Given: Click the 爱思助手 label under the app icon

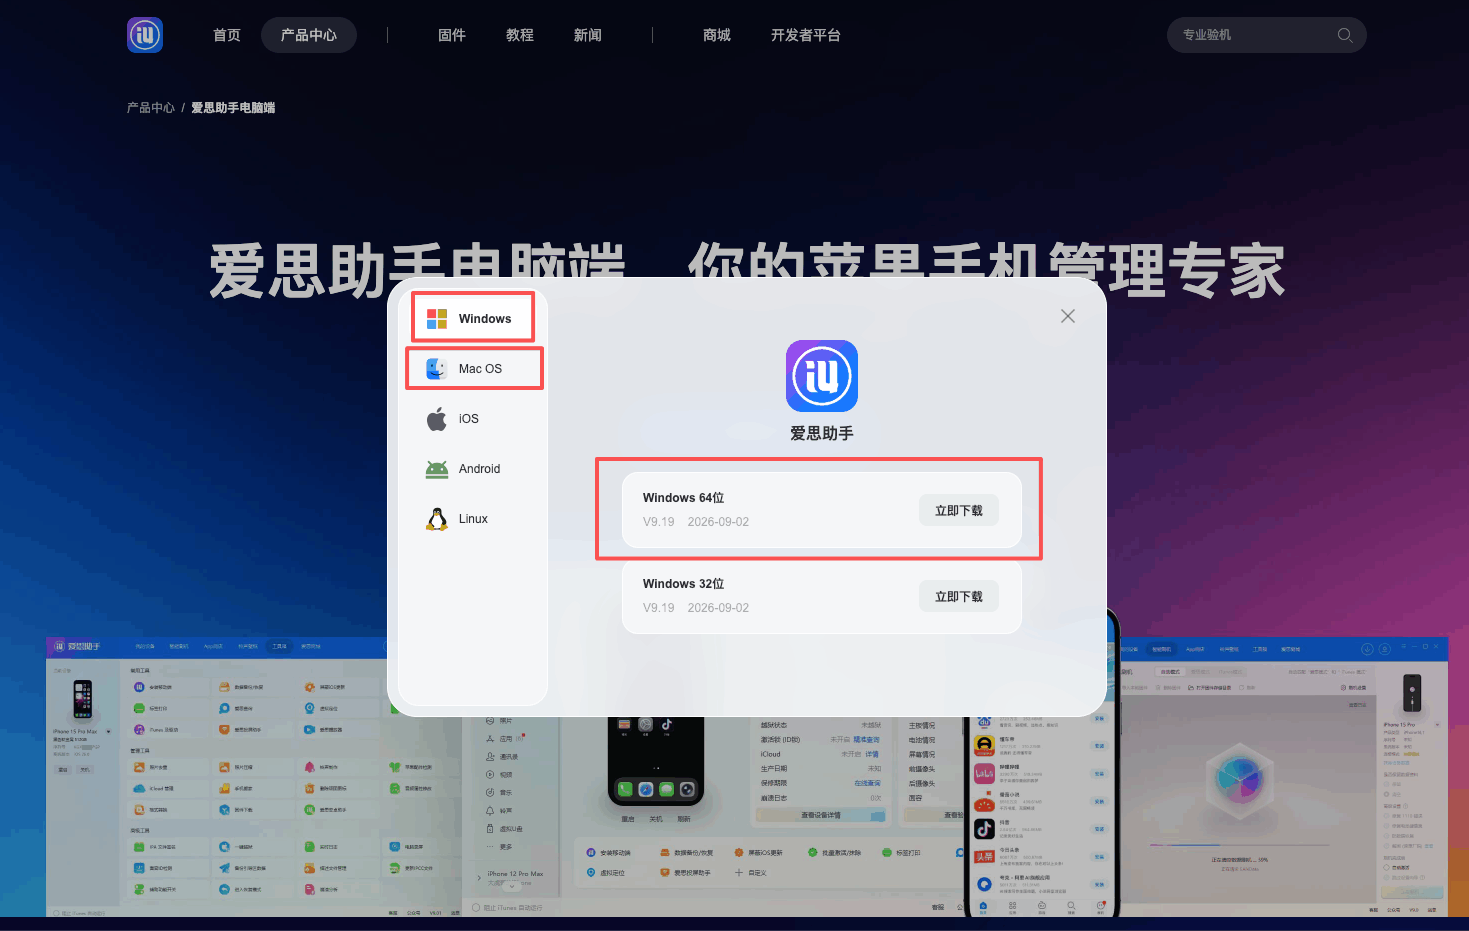Looking at the screenshot, I should 822,433.
